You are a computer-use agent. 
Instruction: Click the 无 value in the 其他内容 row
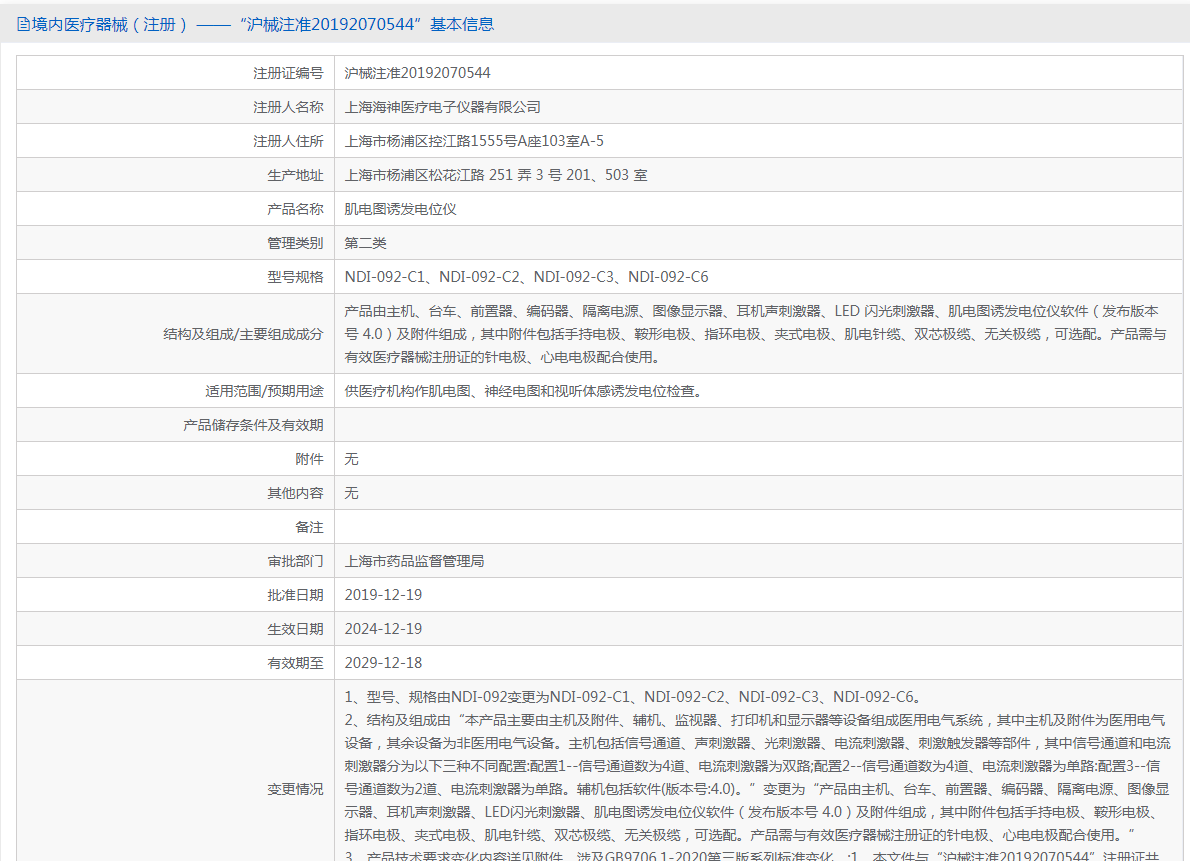pos(351,494)
